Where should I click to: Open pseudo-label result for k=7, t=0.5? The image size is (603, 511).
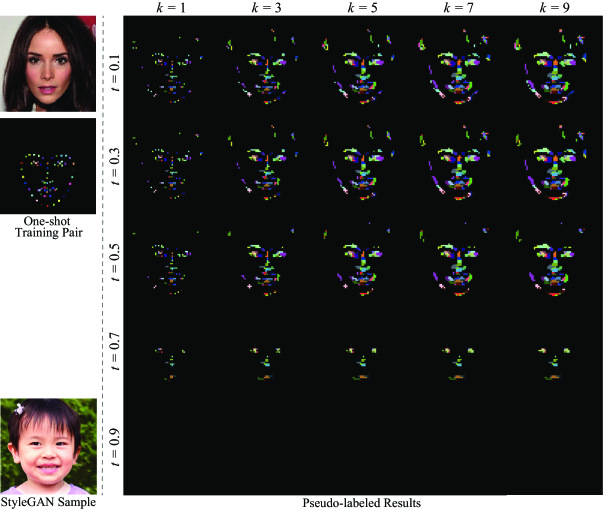click(x=458, y=255)
